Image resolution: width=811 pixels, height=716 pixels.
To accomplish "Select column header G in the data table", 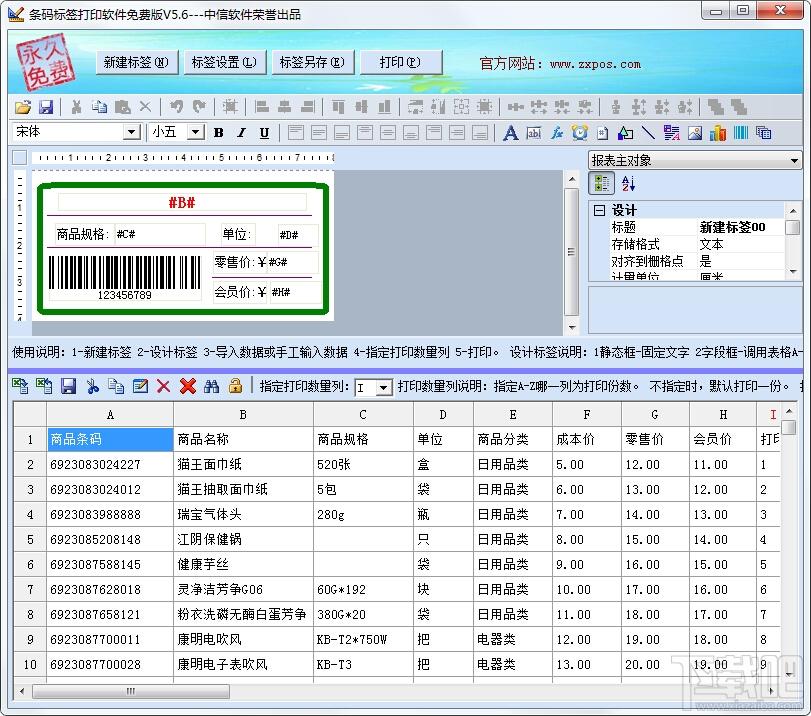I will pyautogui.click(x=655, y=414).
